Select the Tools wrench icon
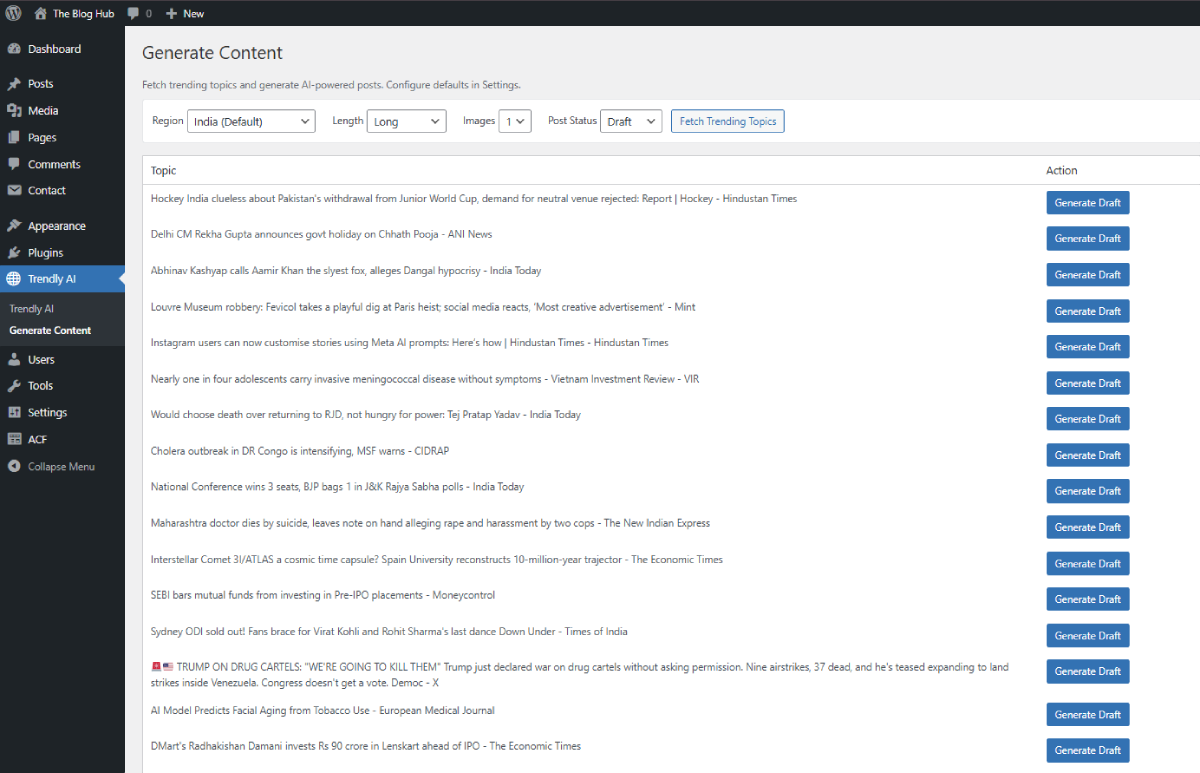This screenshot has width=1200, height=773. pos(16,385)
